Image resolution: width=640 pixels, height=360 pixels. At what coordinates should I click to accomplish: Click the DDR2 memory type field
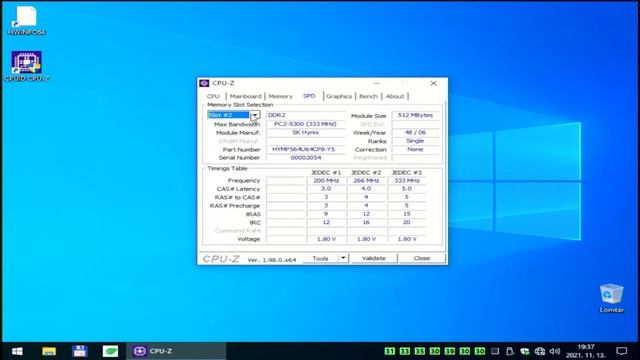point(306,115)
